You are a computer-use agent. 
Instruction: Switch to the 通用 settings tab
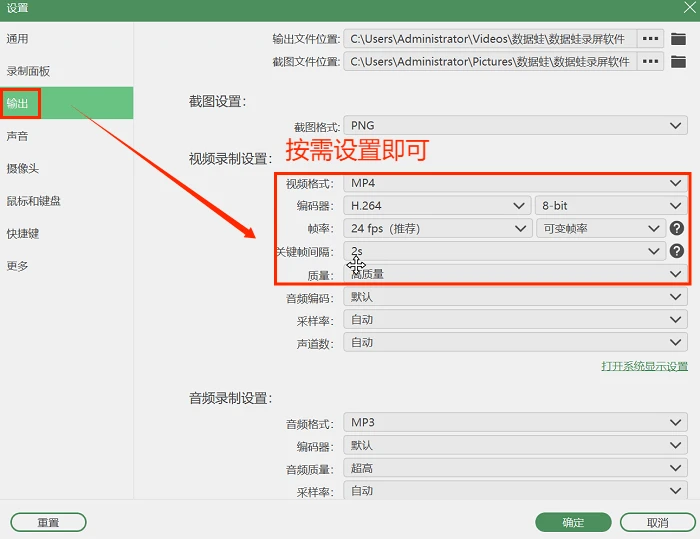coord(67,39)
